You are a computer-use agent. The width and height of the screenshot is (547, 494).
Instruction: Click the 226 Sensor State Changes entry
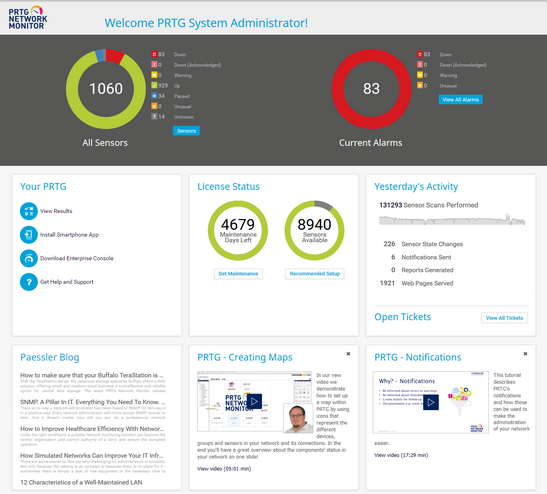[423, 244]
